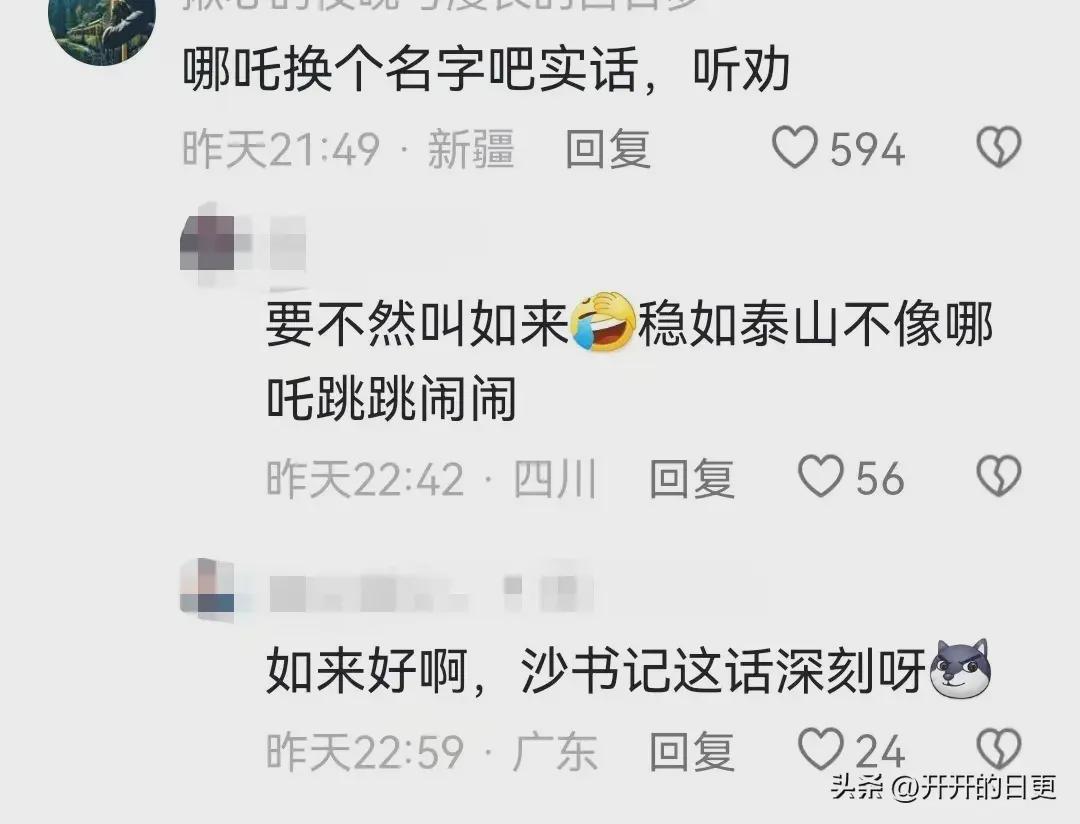Open the 头条 @开开的日更 watermark
Image resolution: width=1080 pixels, height=824 pixels.
click(944, 787)
